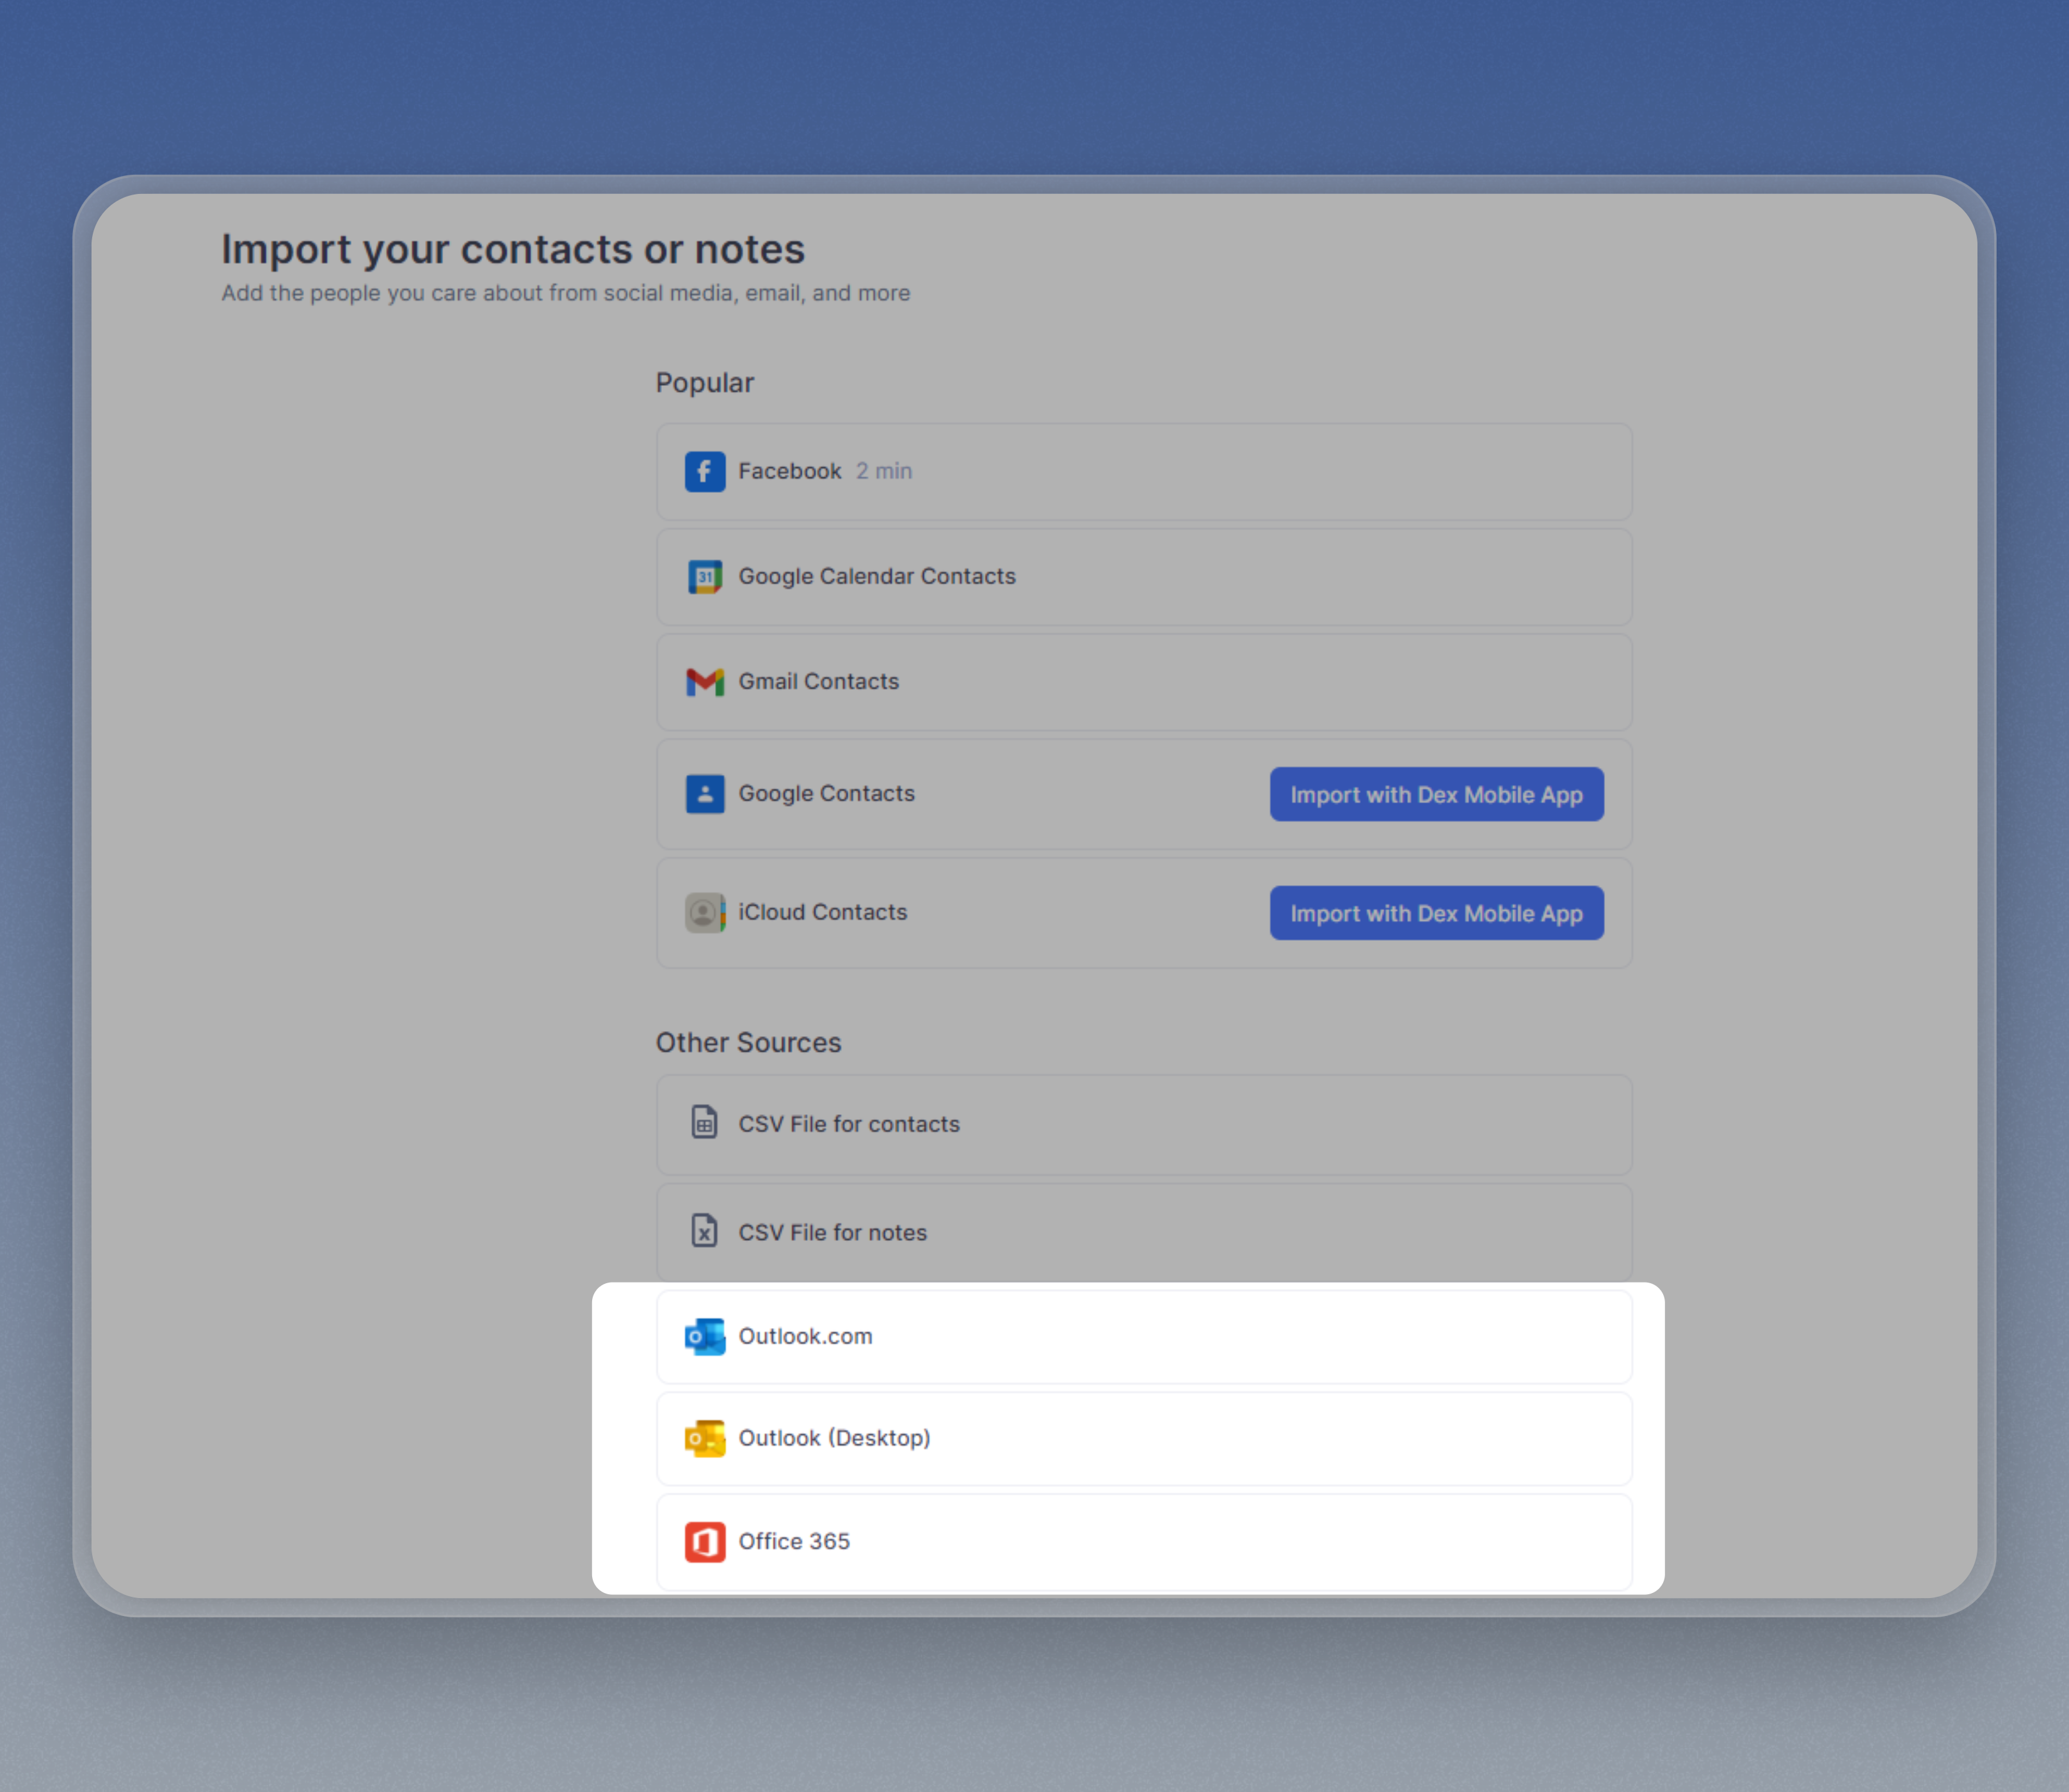Select the Outlook.com text label
Viewport: 2069px width, 1792px height.
pyautogui.click(x=805, y=1337)
